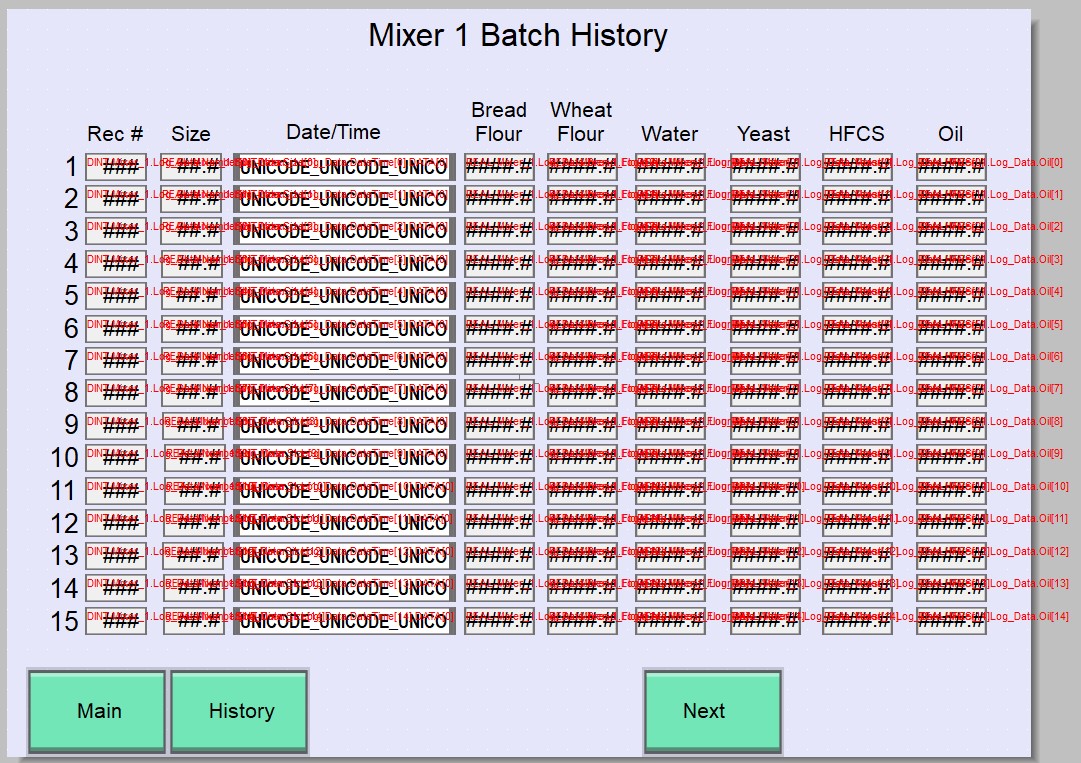Select the Water value in row 6
Screen dimensions: 1081x763
click(x=670, y=329)
